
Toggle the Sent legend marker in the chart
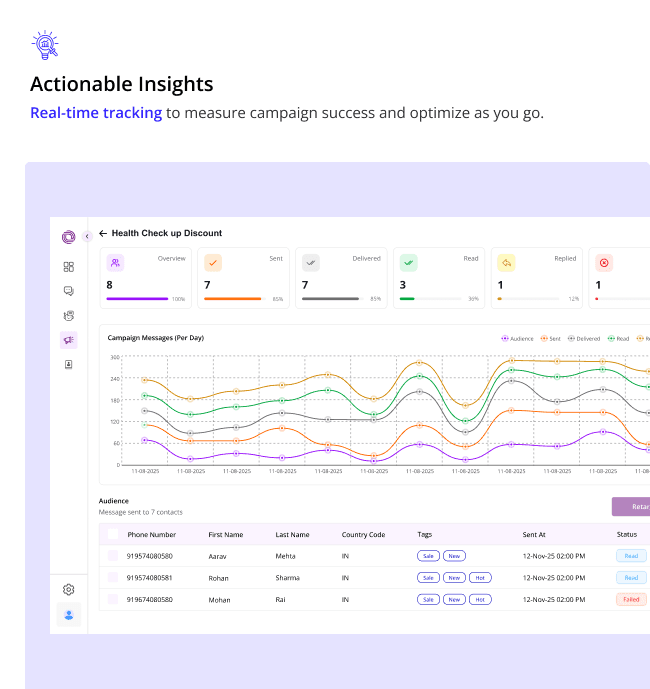(x=544, y=338)
